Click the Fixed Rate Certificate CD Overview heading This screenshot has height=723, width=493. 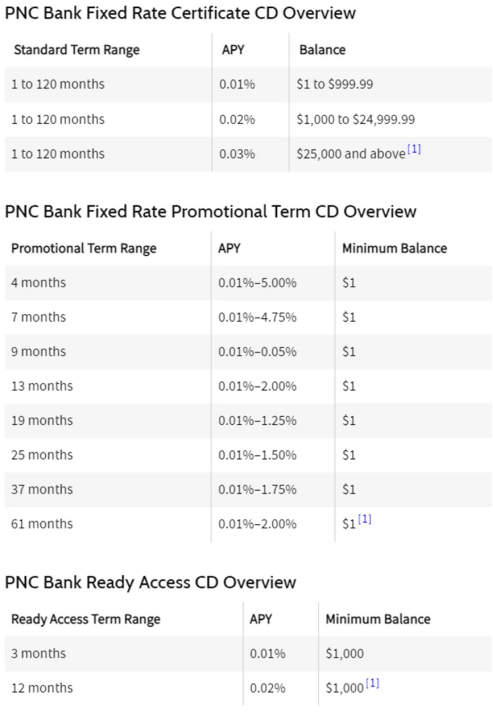tap(180, 13)
